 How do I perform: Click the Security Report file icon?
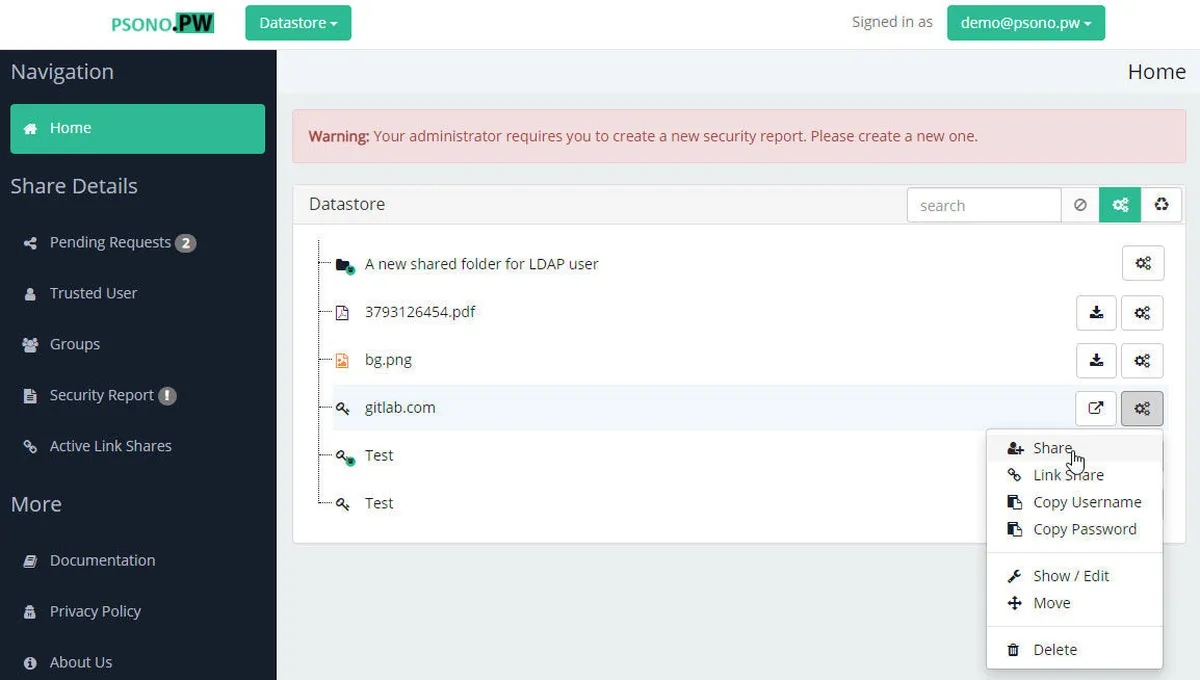pyautogui.click(x=30, y=395)
